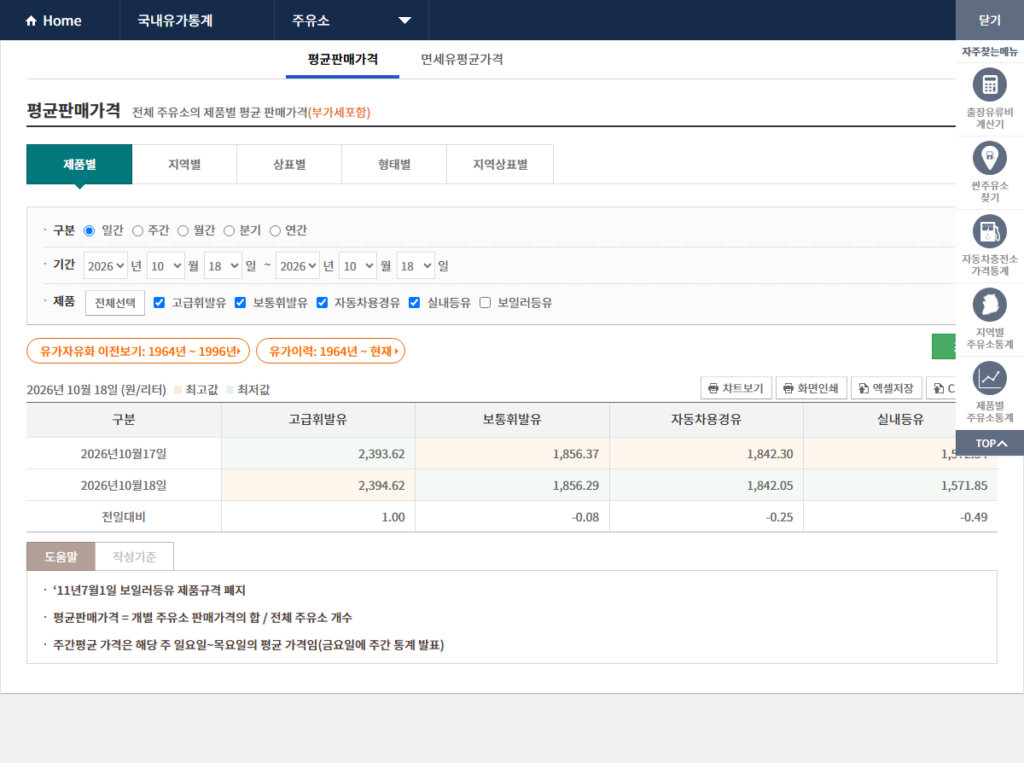1024x768 pixels.
Task: Open the end year dropdown
Action: 298,266
